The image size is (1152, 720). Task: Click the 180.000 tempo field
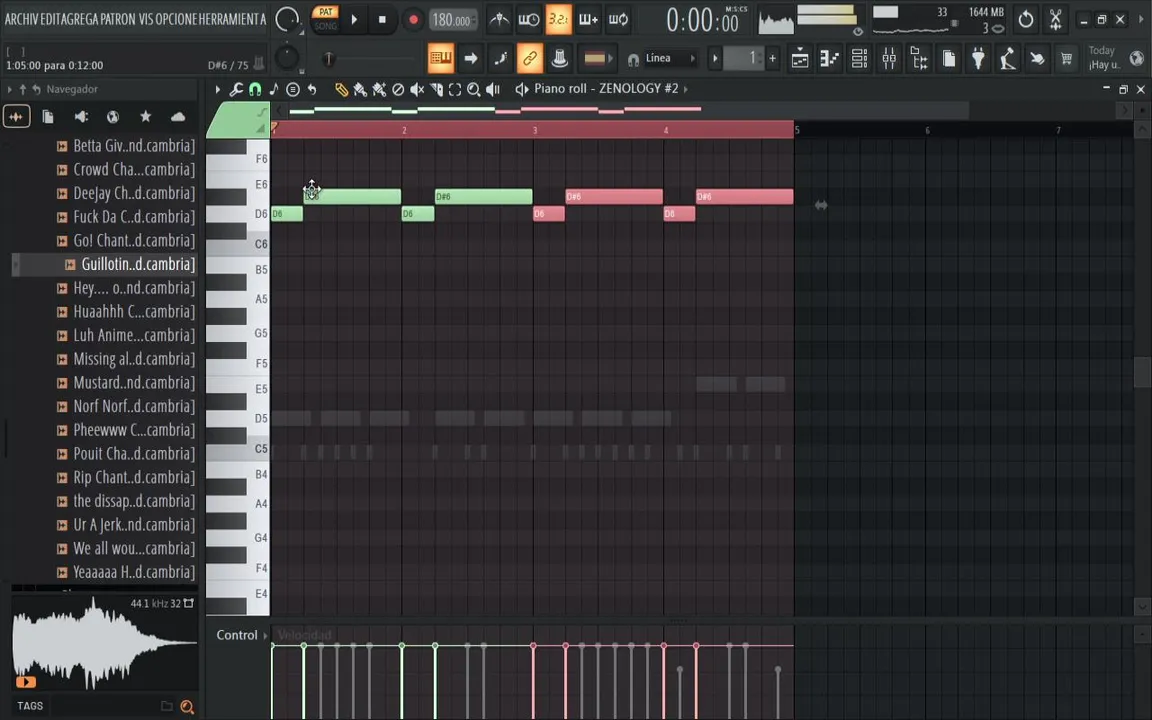451,21
